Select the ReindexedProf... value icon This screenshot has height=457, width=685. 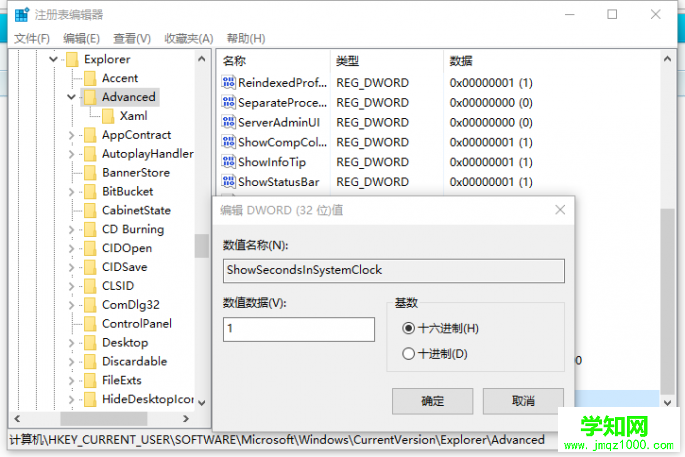pos(228,83)
